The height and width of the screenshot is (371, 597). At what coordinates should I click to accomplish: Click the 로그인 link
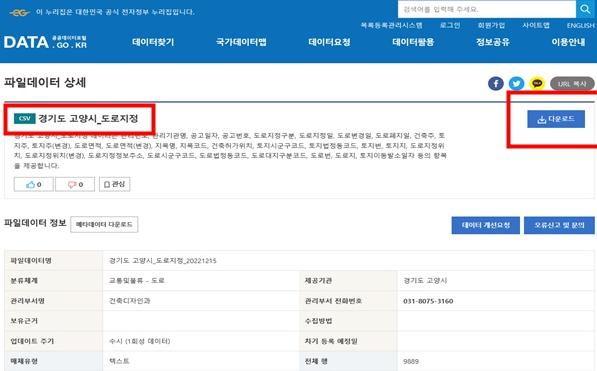click(450, 26)
